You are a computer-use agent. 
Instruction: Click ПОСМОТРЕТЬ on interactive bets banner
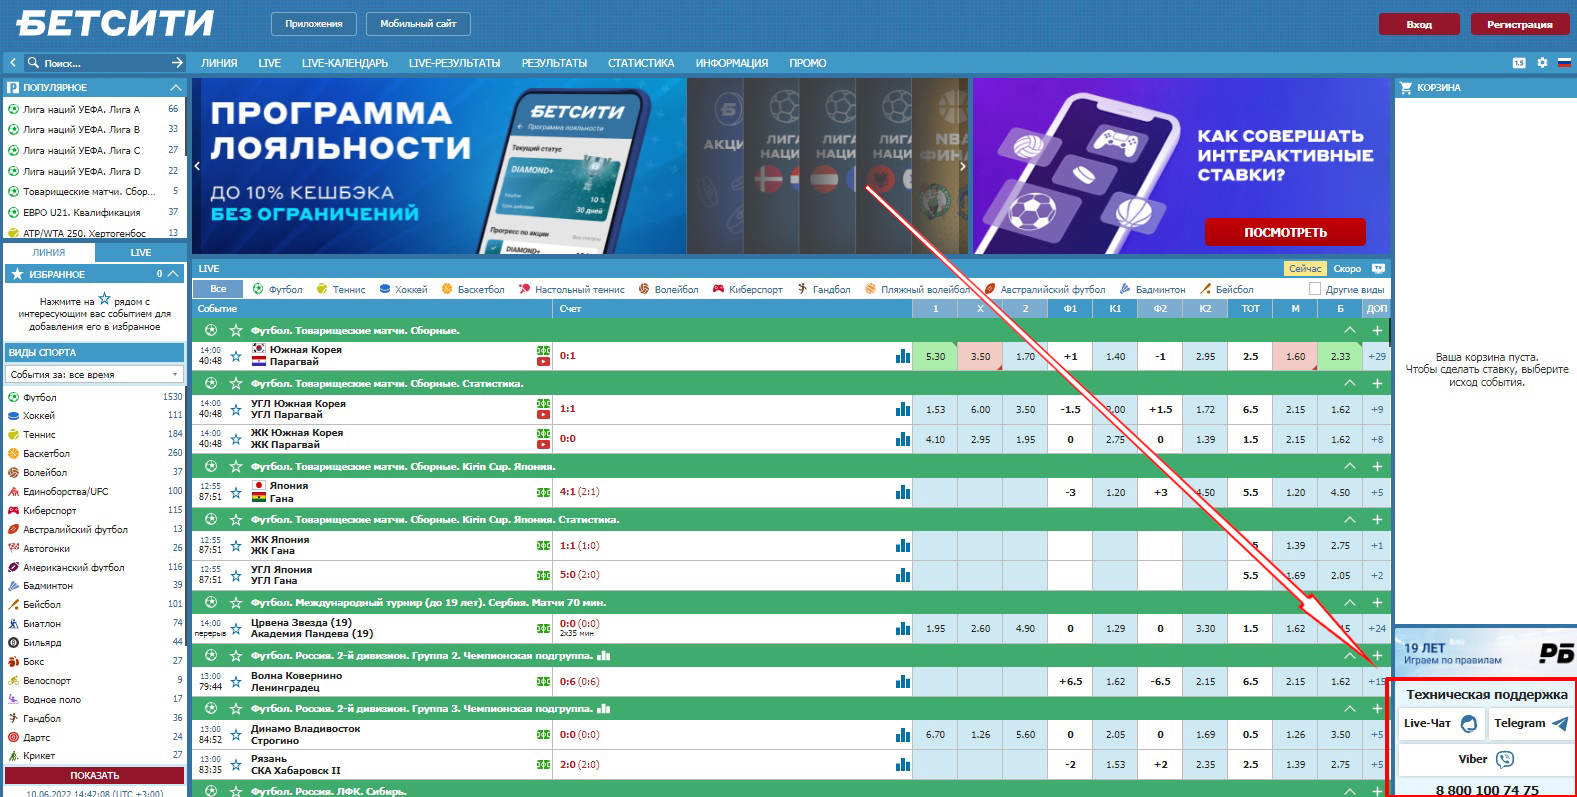click(x=1285, y=232)
